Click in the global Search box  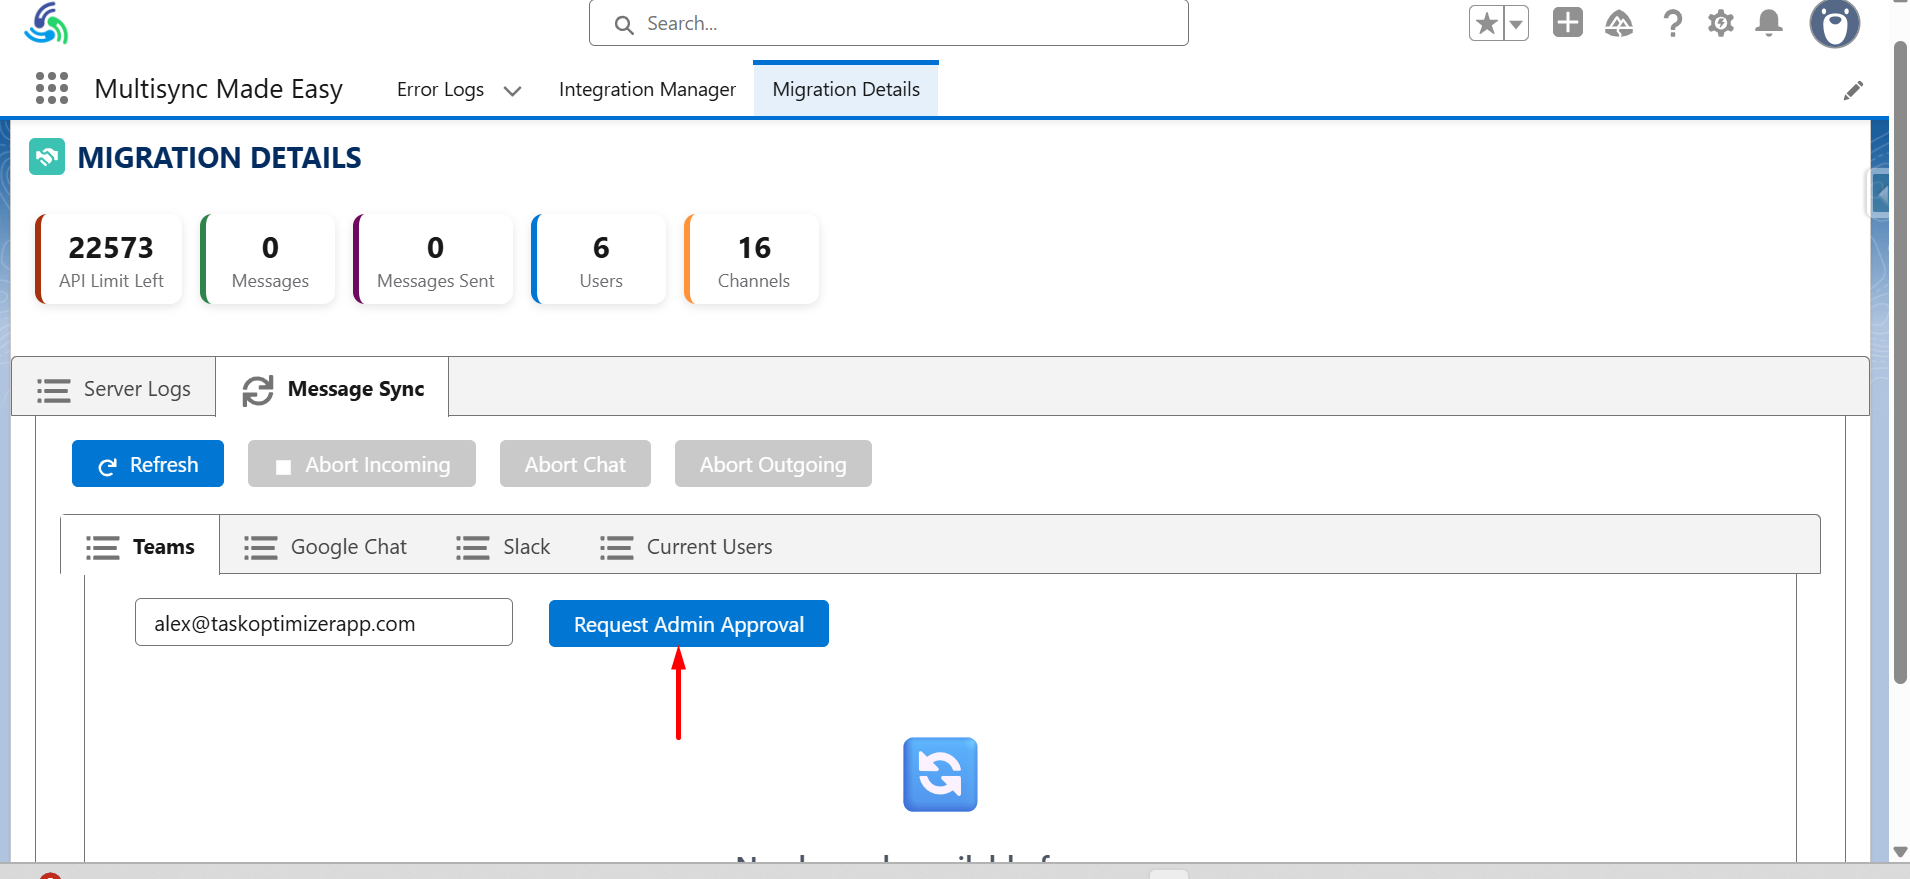click(x=889, y=23)
